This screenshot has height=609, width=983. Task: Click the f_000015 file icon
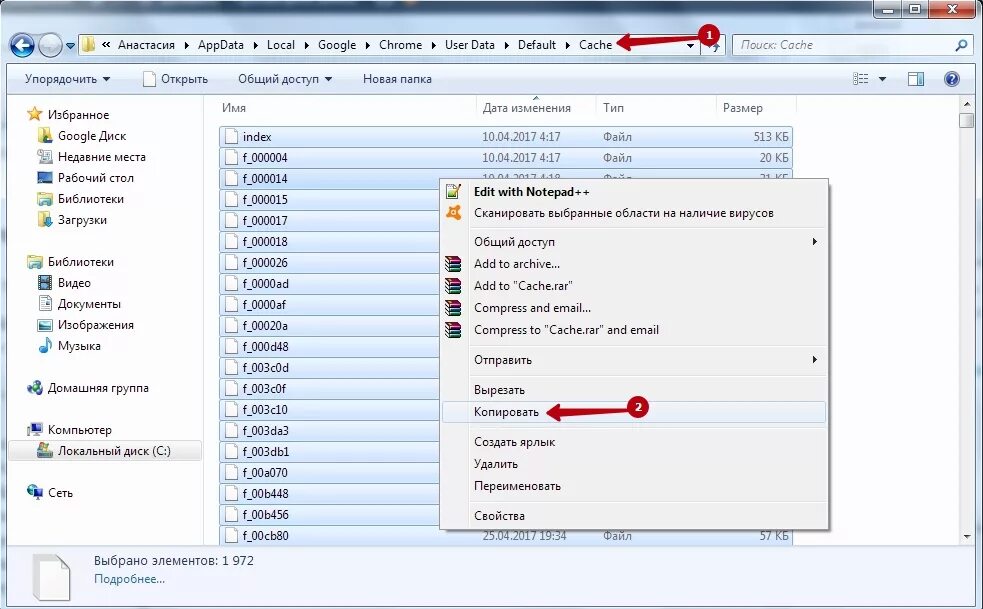click(x=231, y=200)
